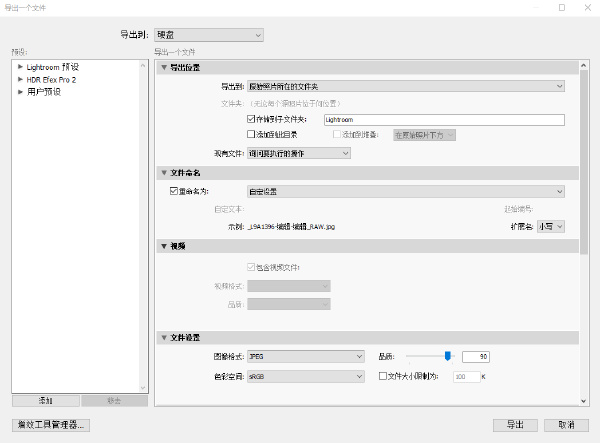
Task: Collapse the 导出位置 section triangle
Action: pos(164,68)
